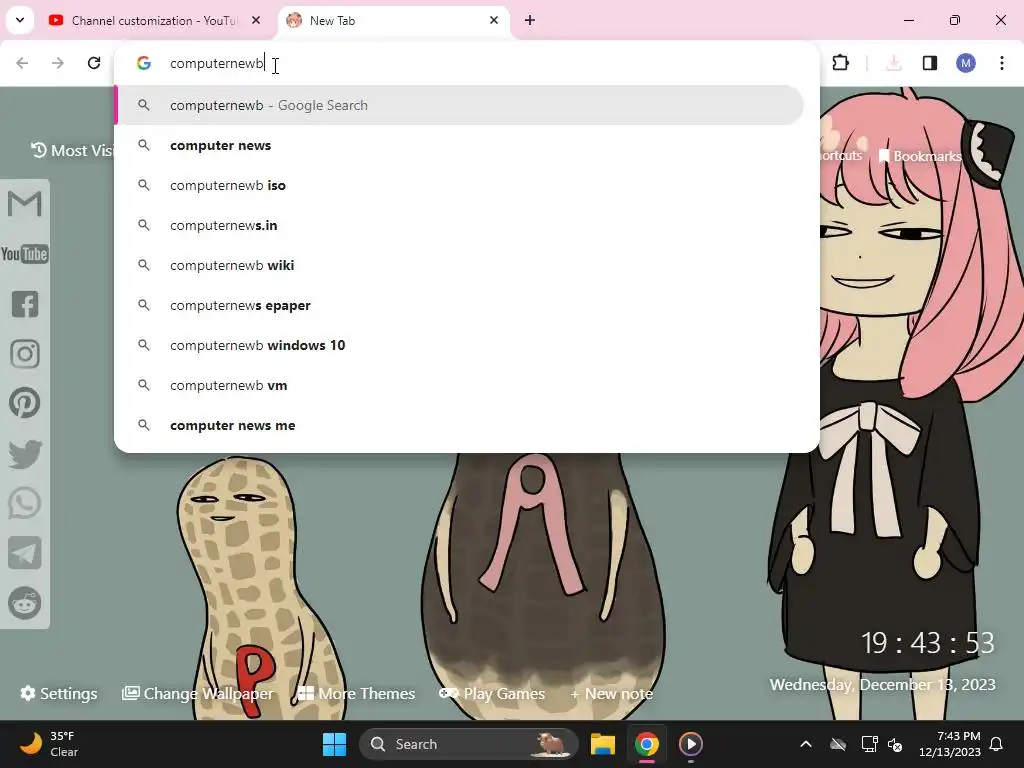The height and width of the screenshot is (768, 1024).
Task: Open the WhatsApp sidebar shortcut
Action: (25, 504)
